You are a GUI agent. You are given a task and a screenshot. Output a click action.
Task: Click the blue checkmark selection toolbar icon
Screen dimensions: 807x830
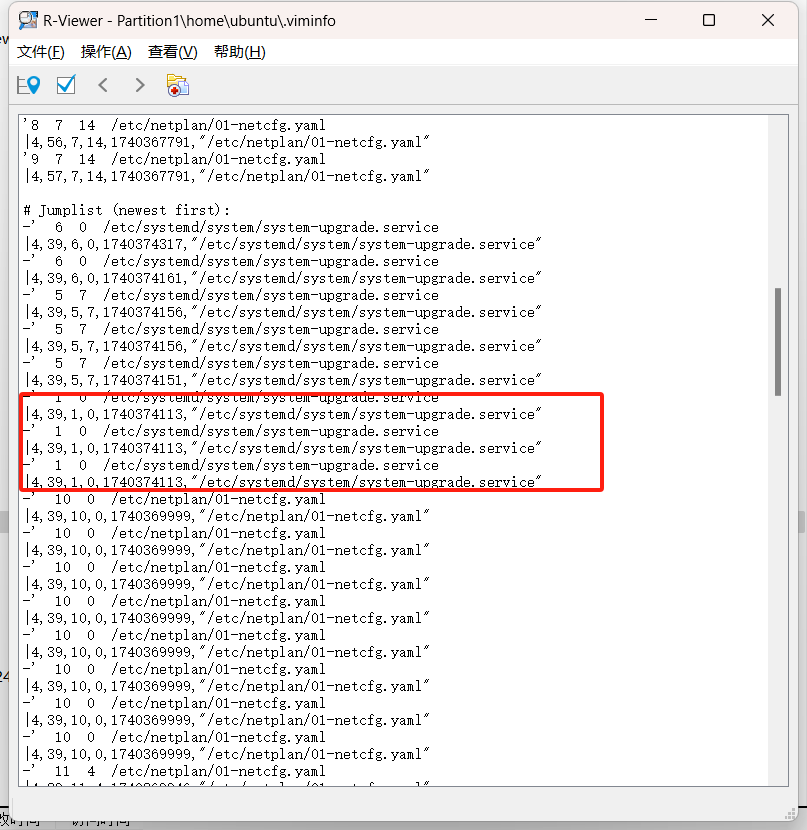[66, 85]
